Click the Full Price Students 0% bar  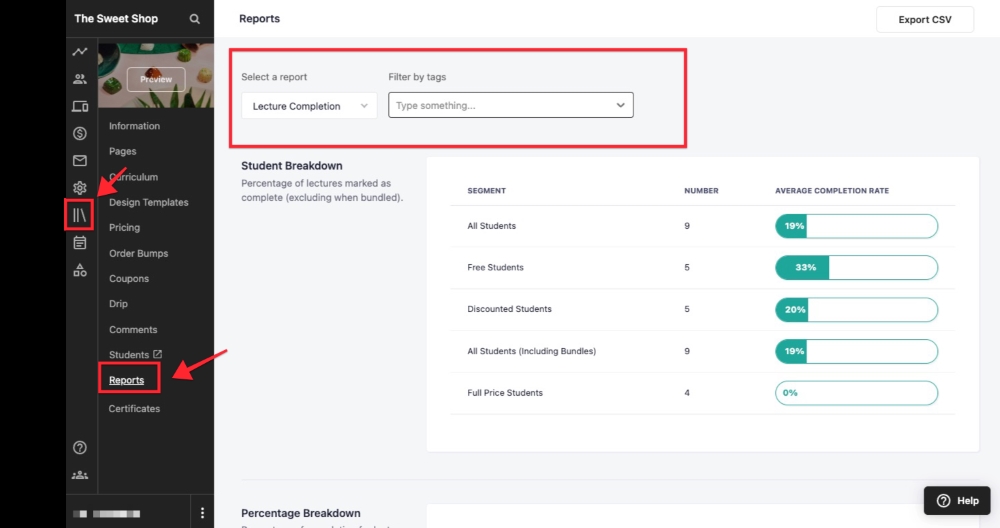[x=857, y=393]
